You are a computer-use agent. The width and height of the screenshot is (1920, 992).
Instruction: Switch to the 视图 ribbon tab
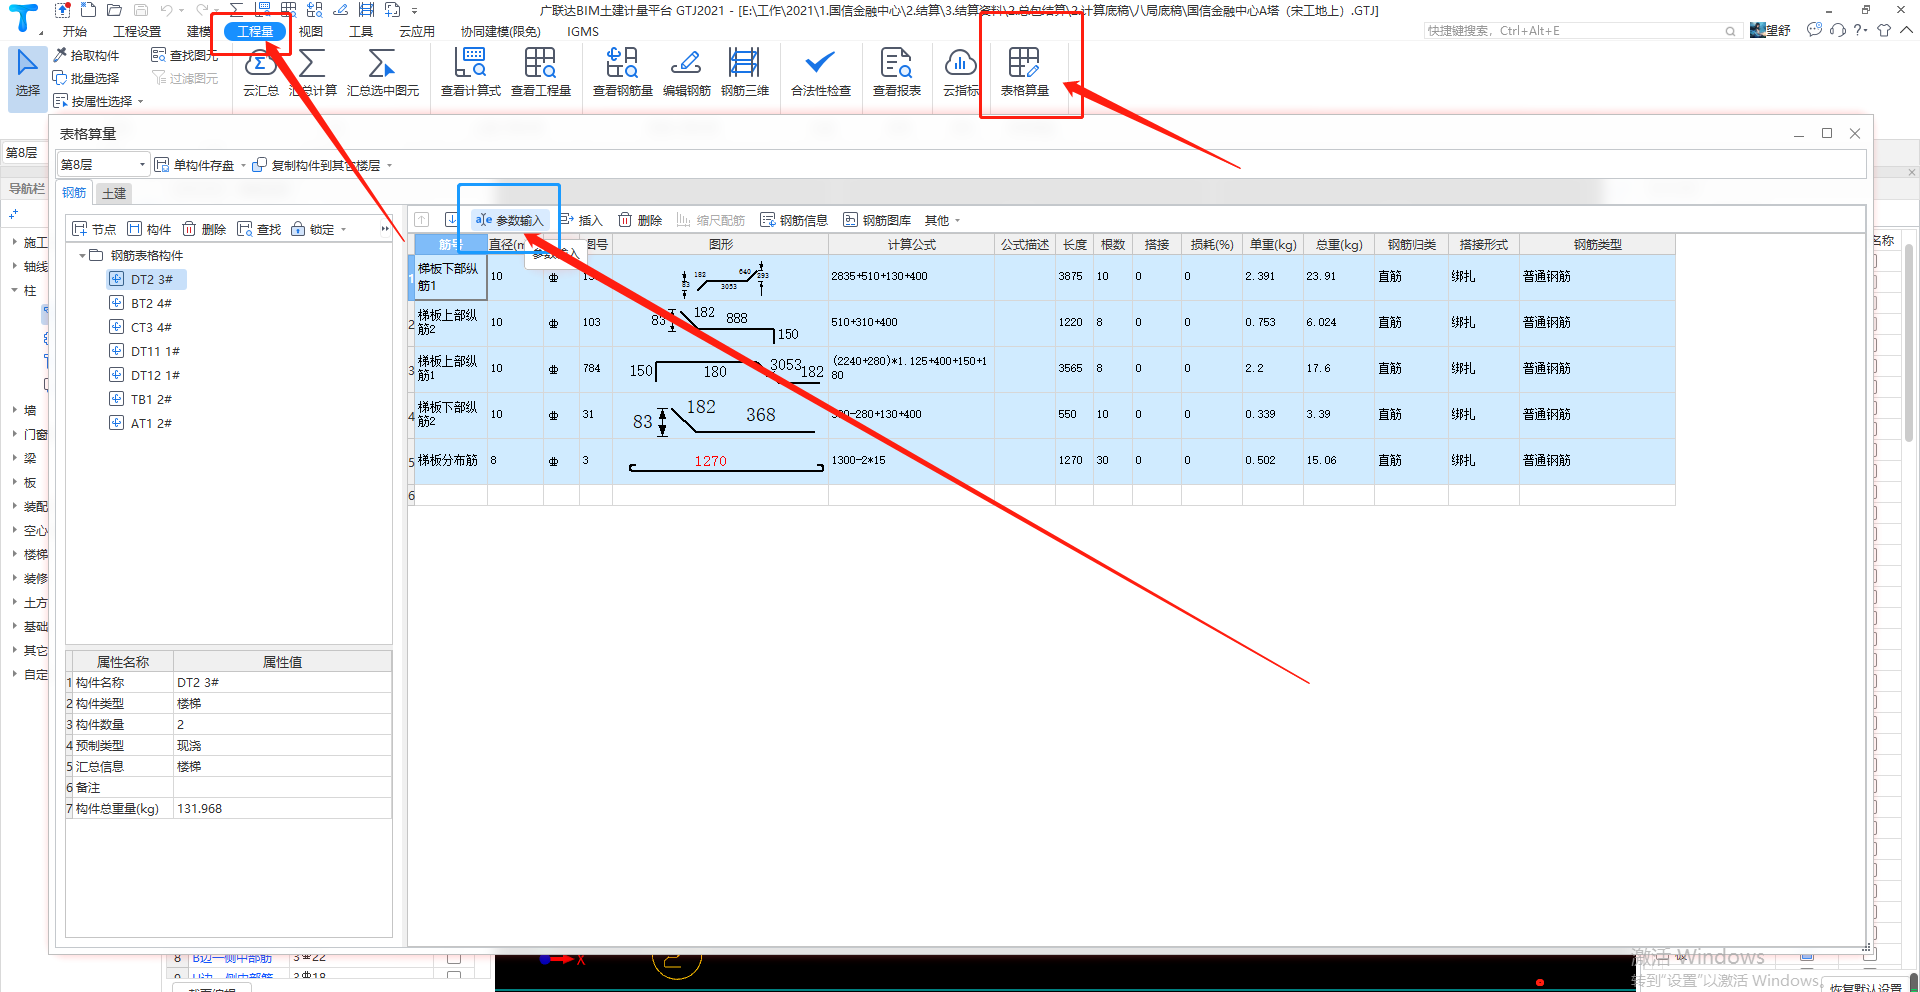pos(311,31)
